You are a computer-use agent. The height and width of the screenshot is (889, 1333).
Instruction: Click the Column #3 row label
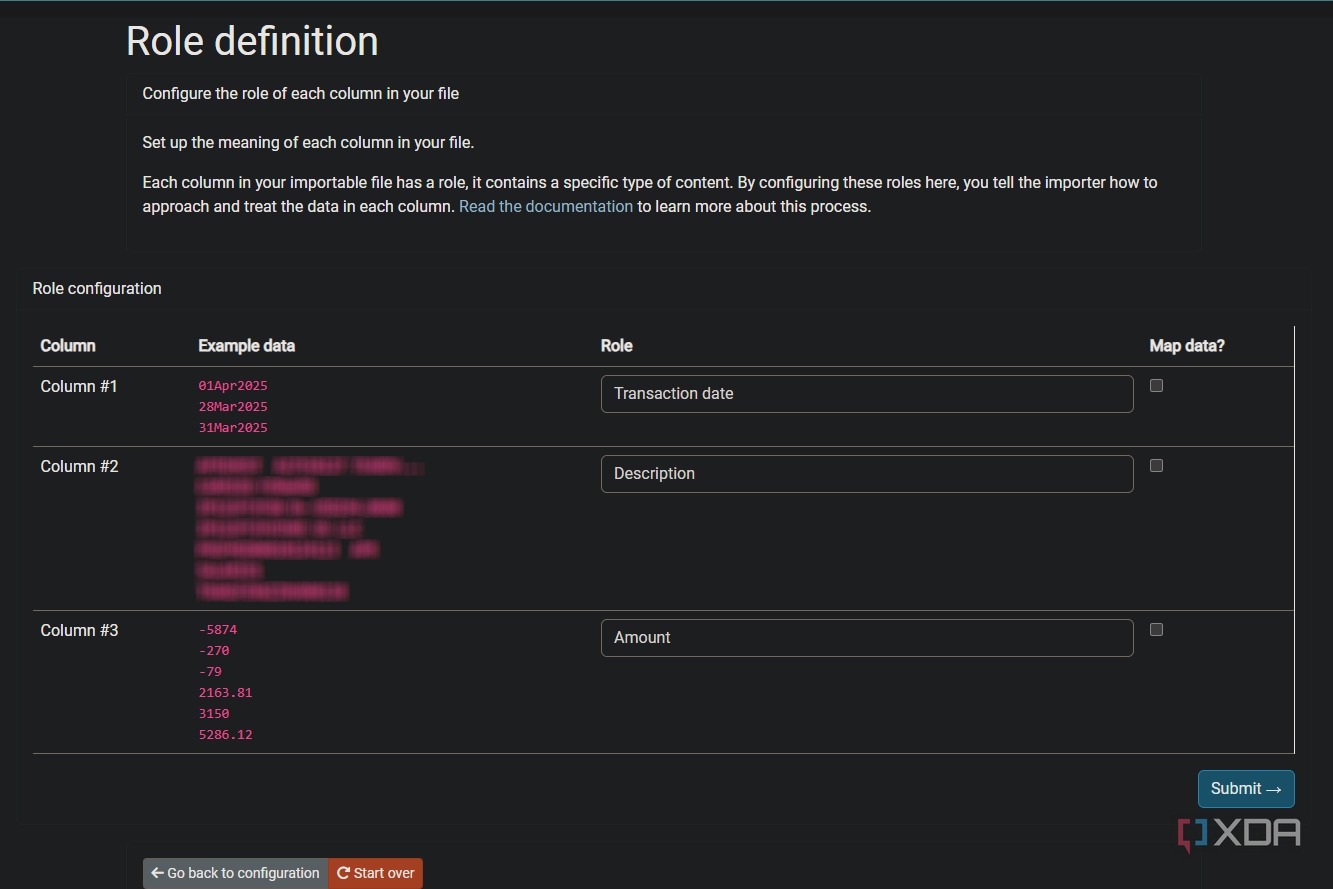pyautogui.click(x=79, y=630)
